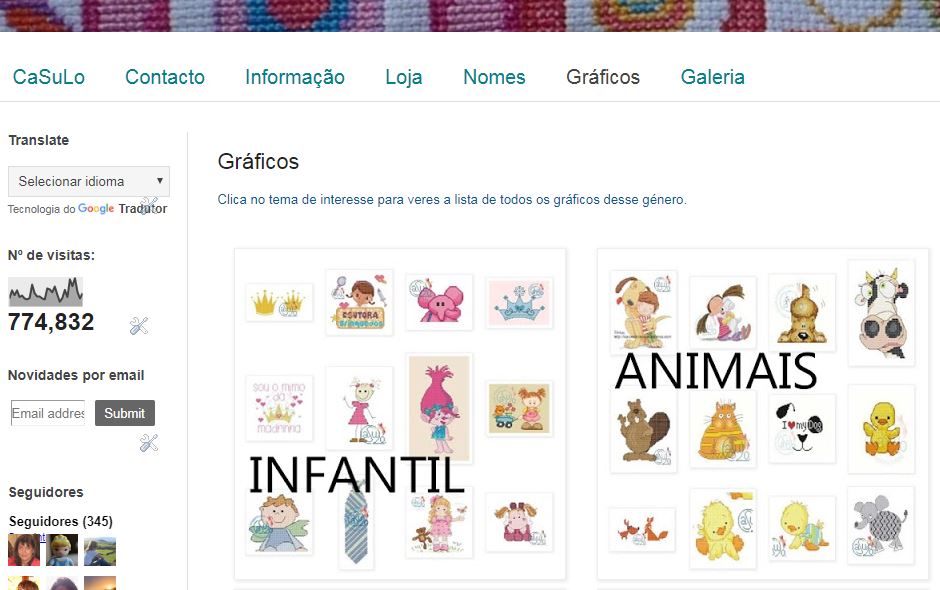This screenshot has height=590, width=940.
Task: Open the ANIMAIS charts category thumbnail
Action: (x=763, y=414)
